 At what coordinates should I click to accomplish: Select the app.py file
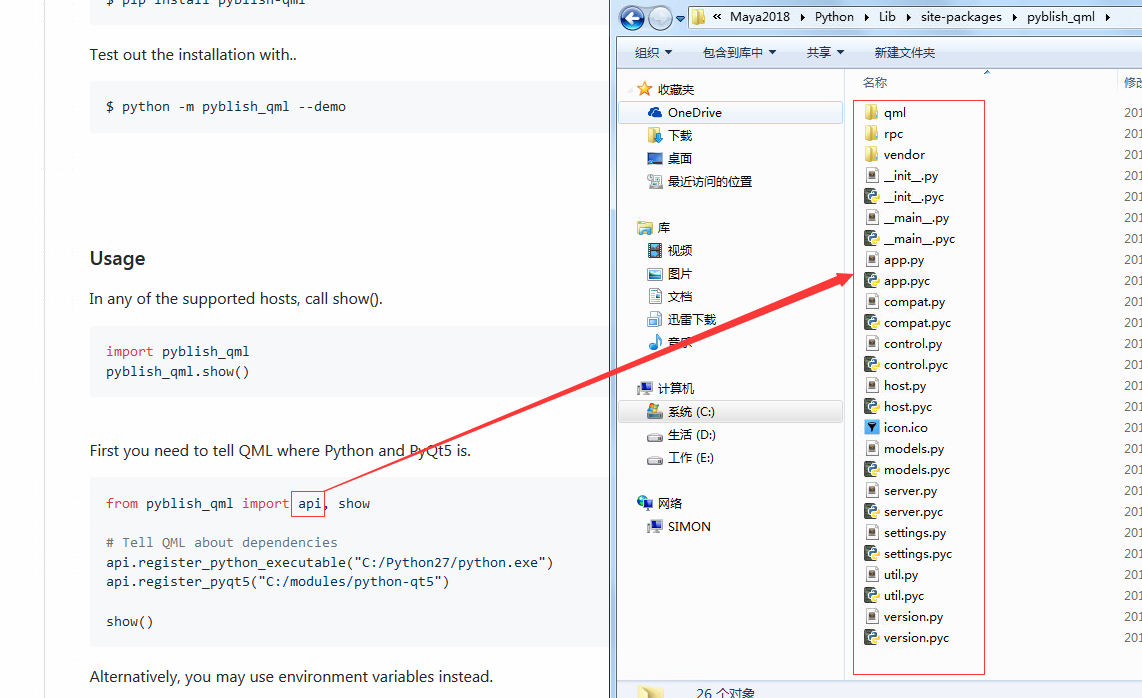894,259
